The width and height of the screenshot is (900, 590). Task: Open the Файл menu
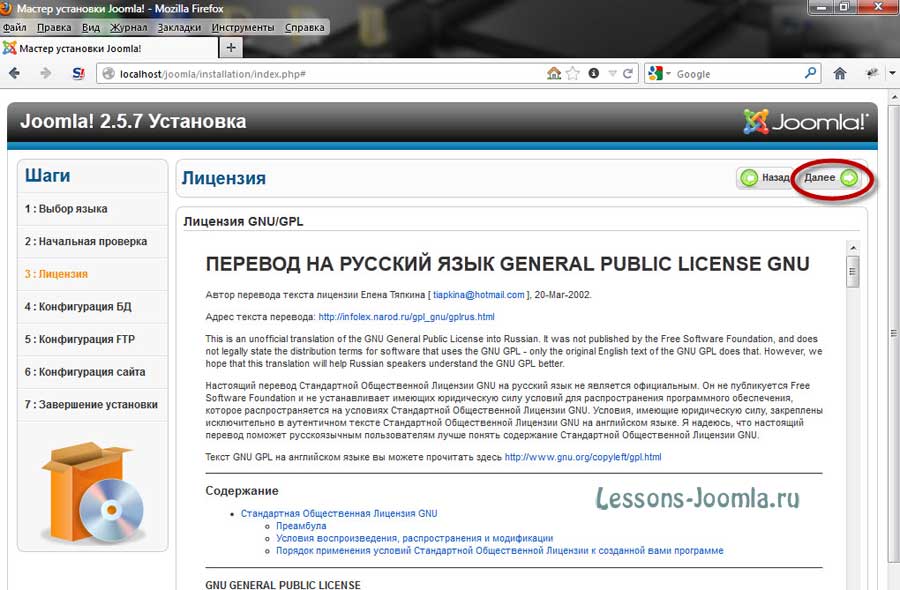point(14,27)
